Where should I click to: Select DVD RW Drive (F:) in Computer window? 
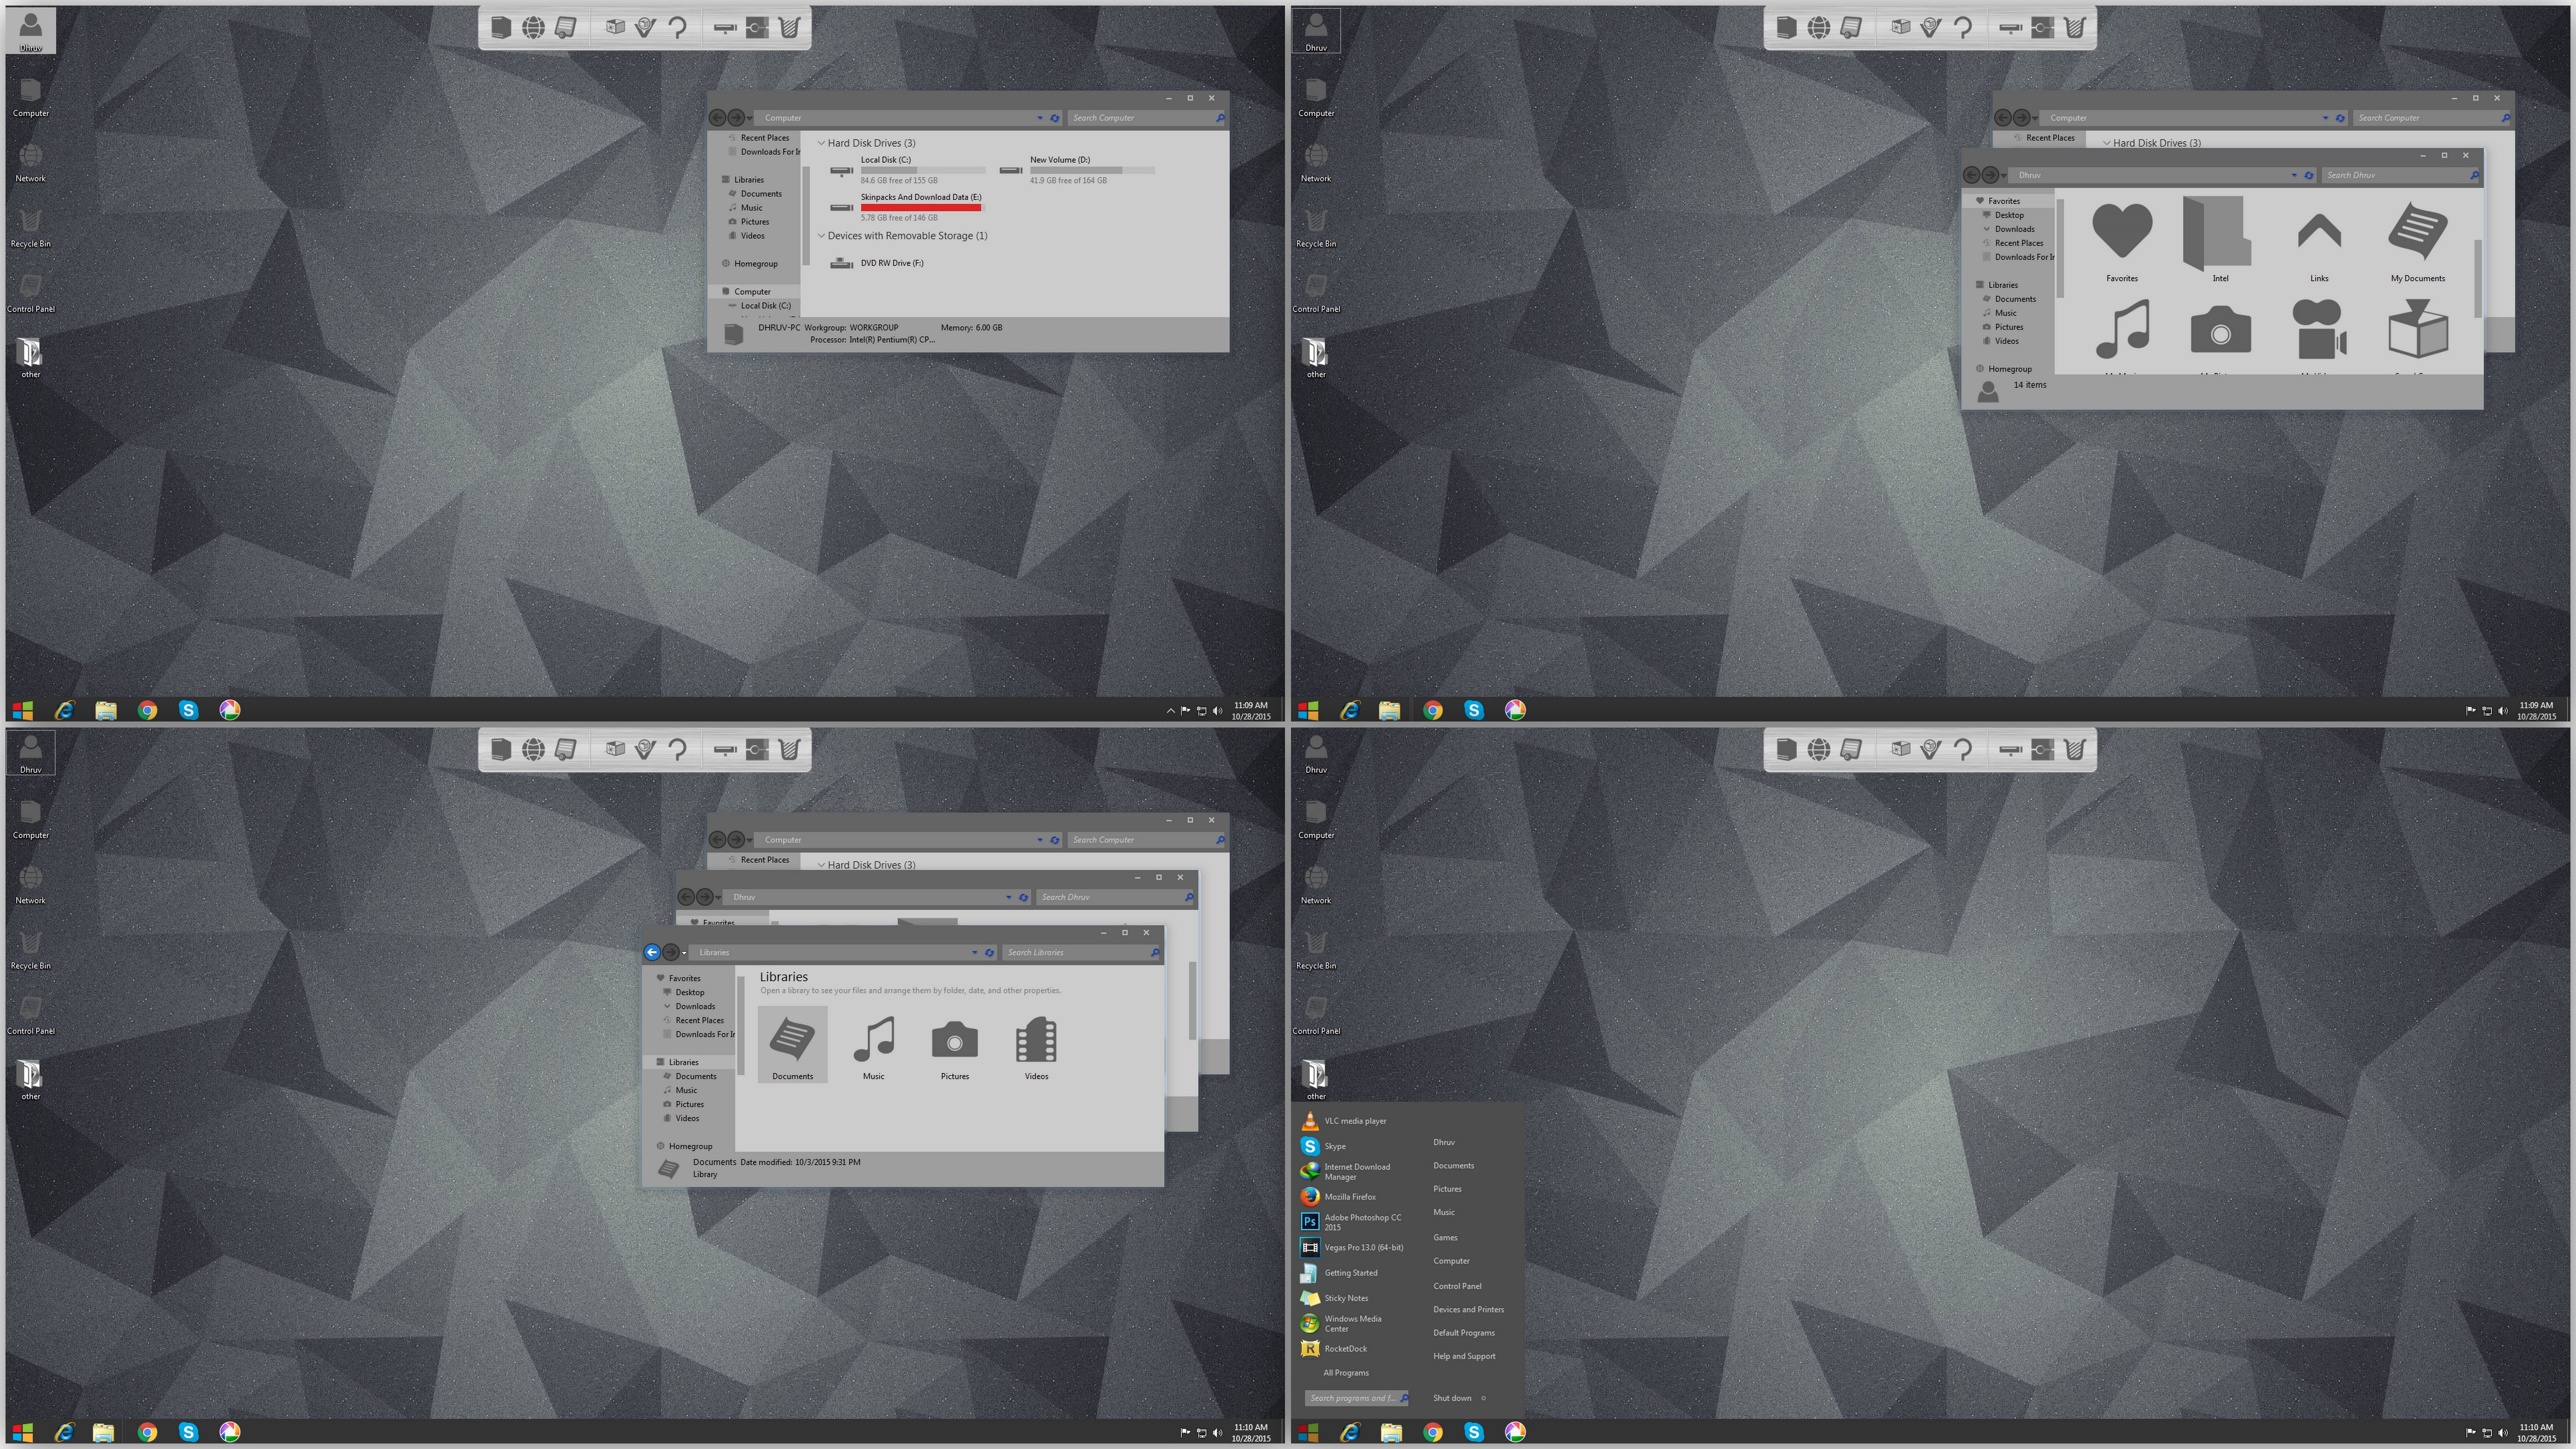(878, 263)
